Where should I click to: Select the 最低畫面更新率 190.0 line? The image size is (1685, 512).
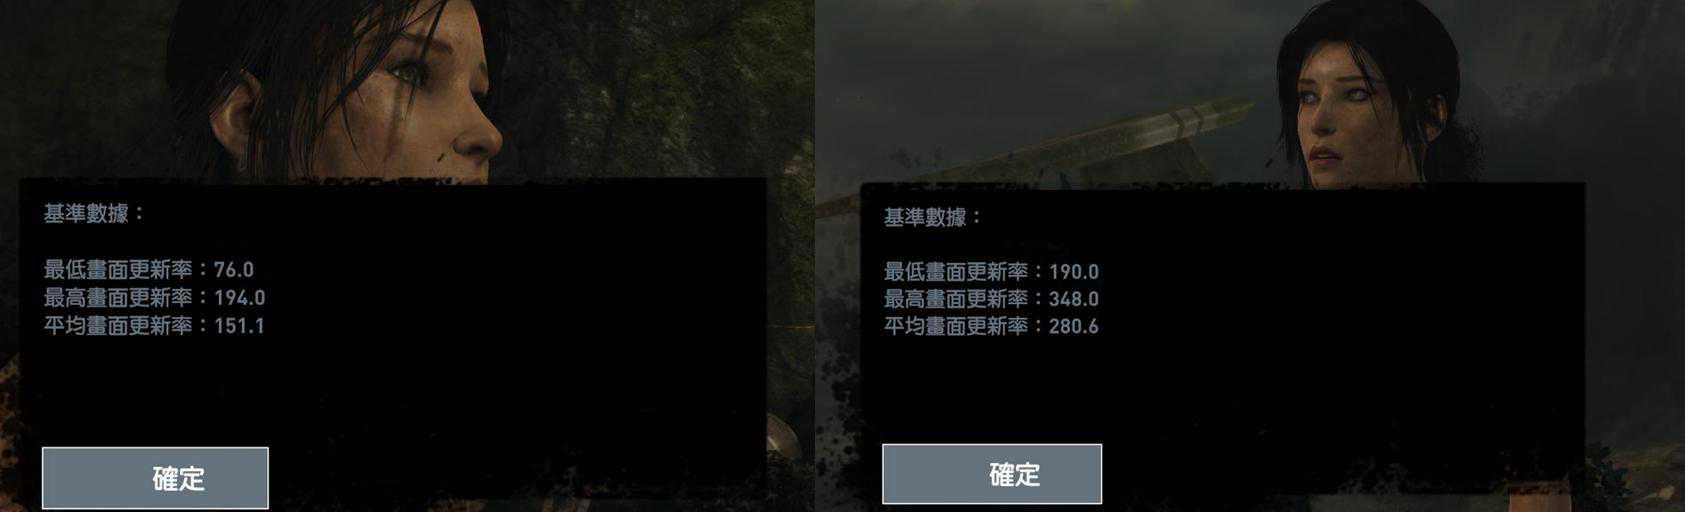pyautogui.click(x=991, y=272)
